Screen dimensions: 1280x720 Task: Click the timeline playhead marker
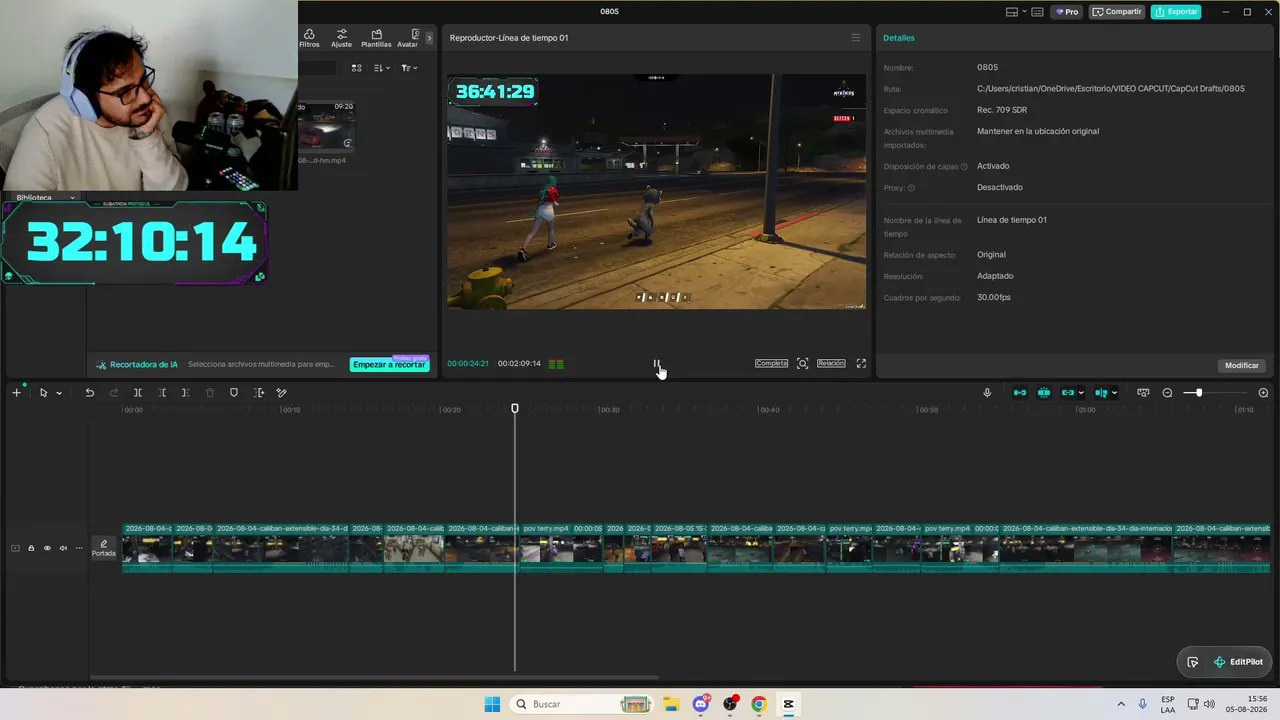(x=515, y=408)
